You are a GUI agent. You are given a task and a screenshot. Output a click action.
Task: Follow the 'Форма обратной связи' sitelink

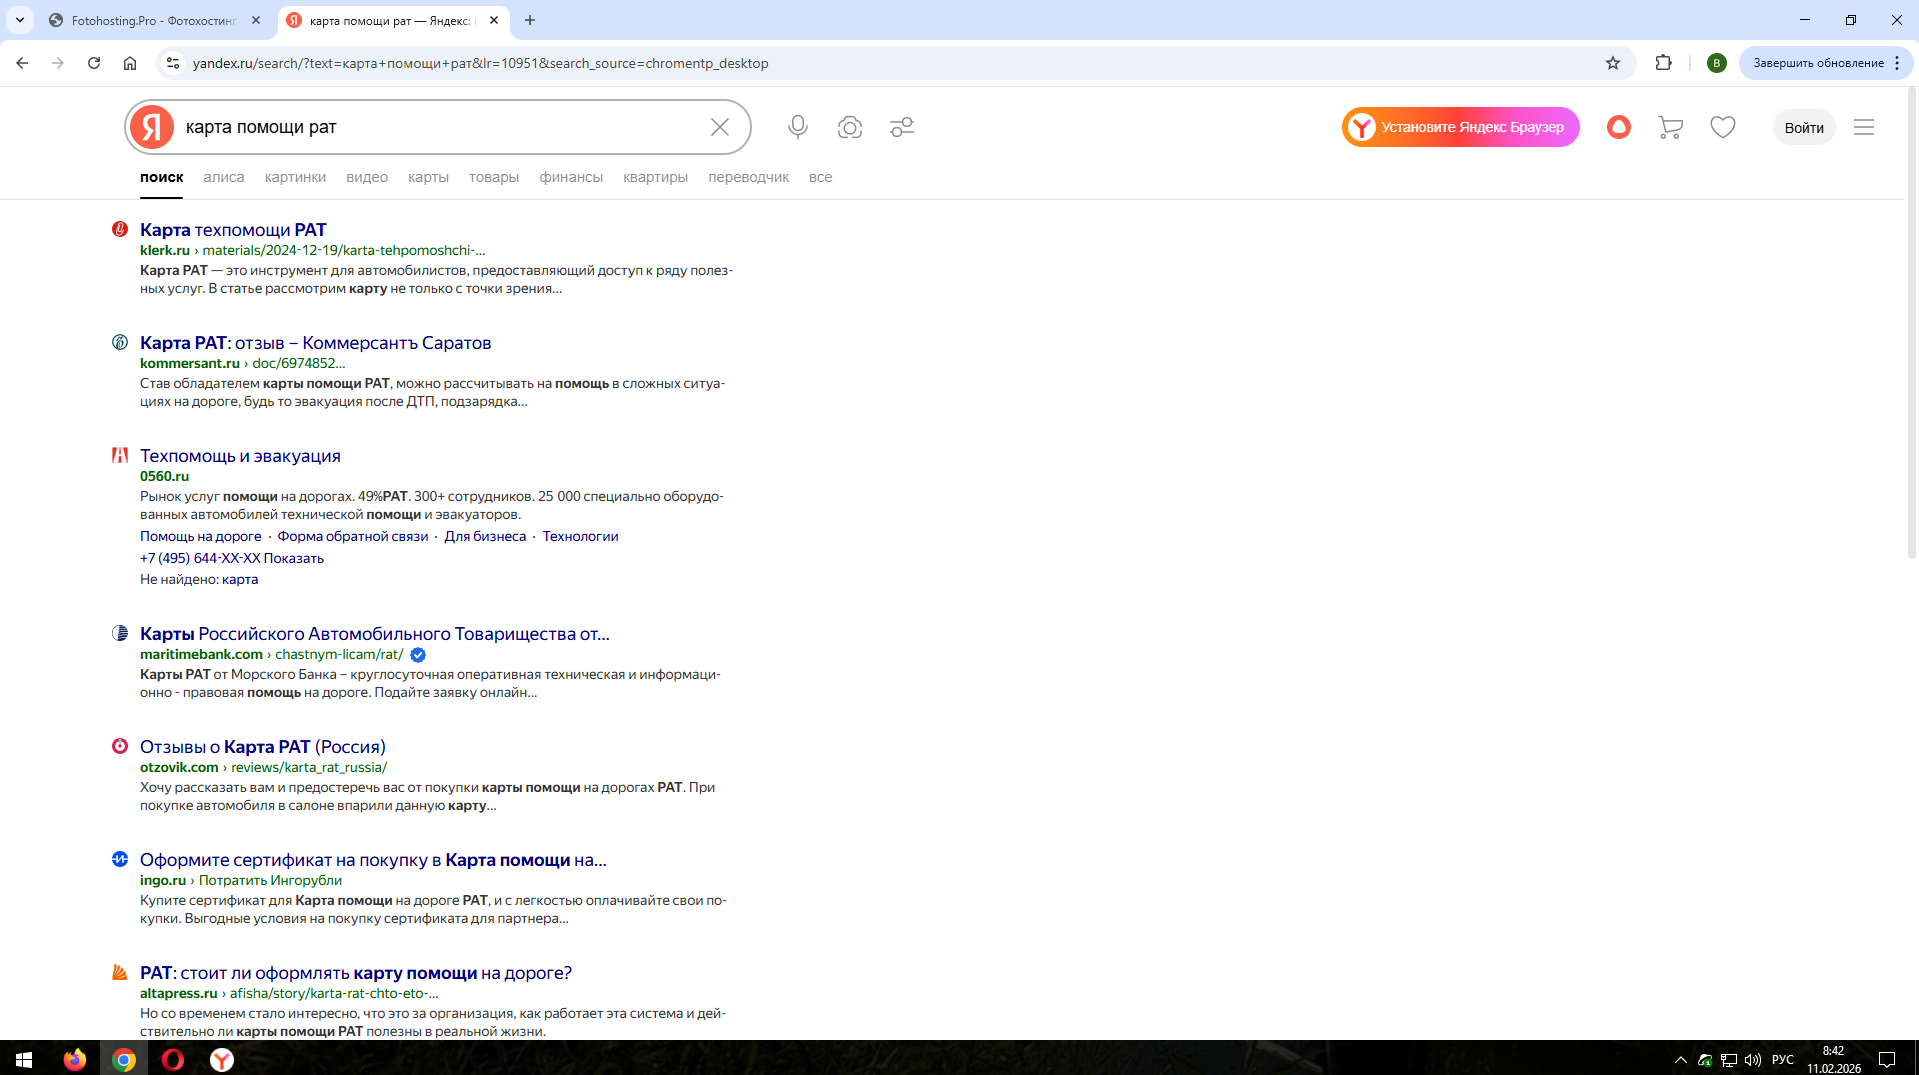point(353,536)
